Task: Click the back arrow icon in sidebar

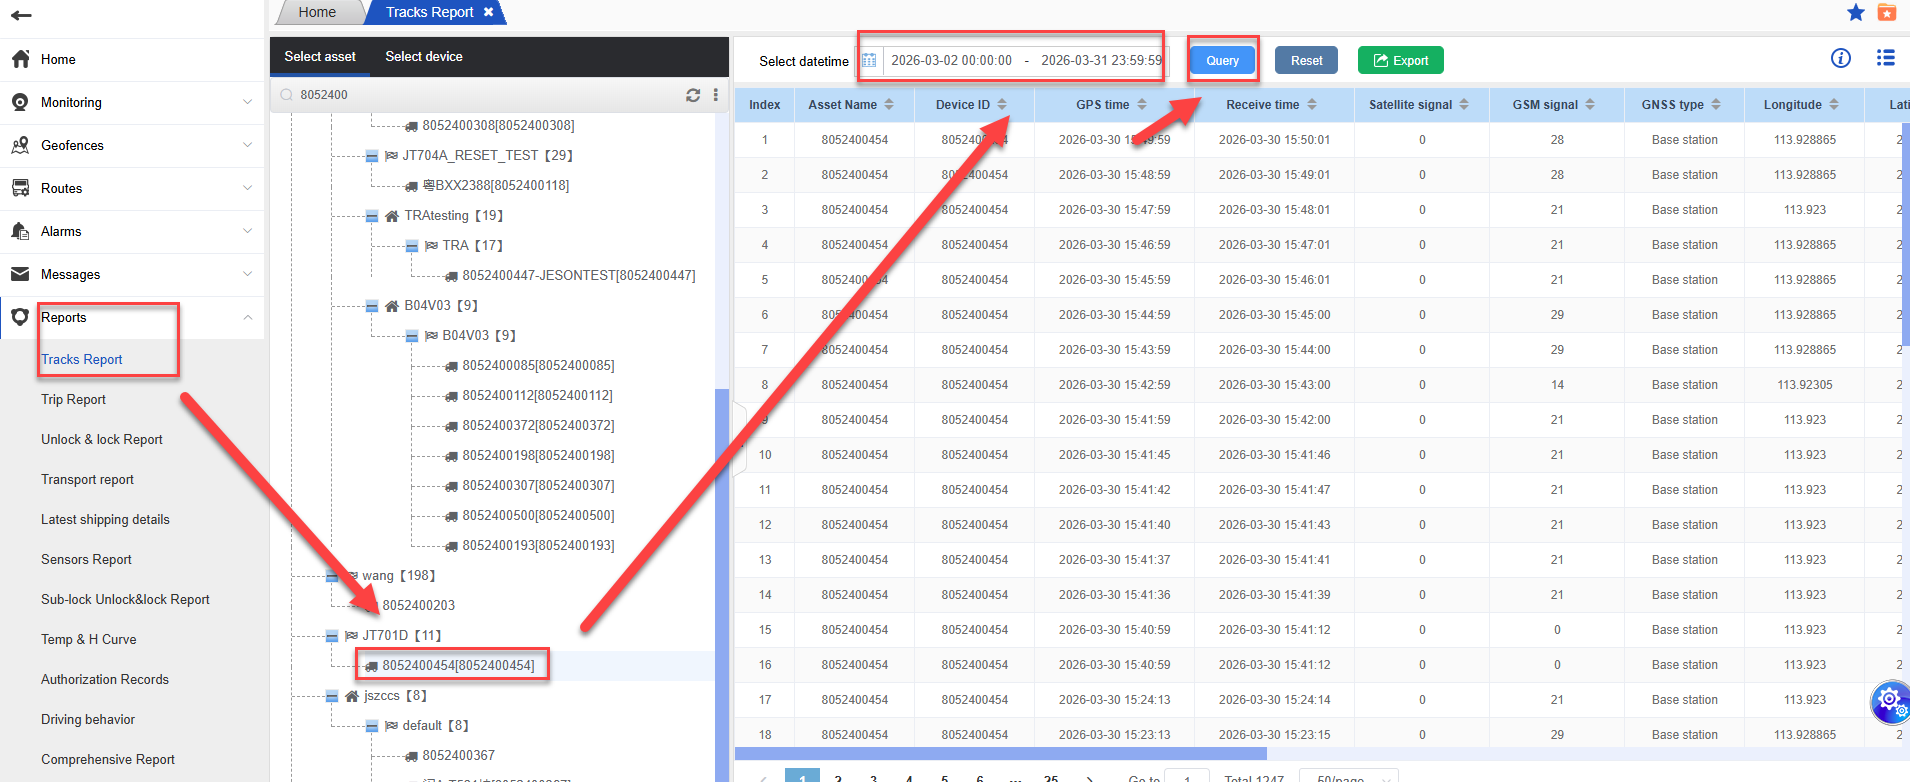Action: click(21, 15)
